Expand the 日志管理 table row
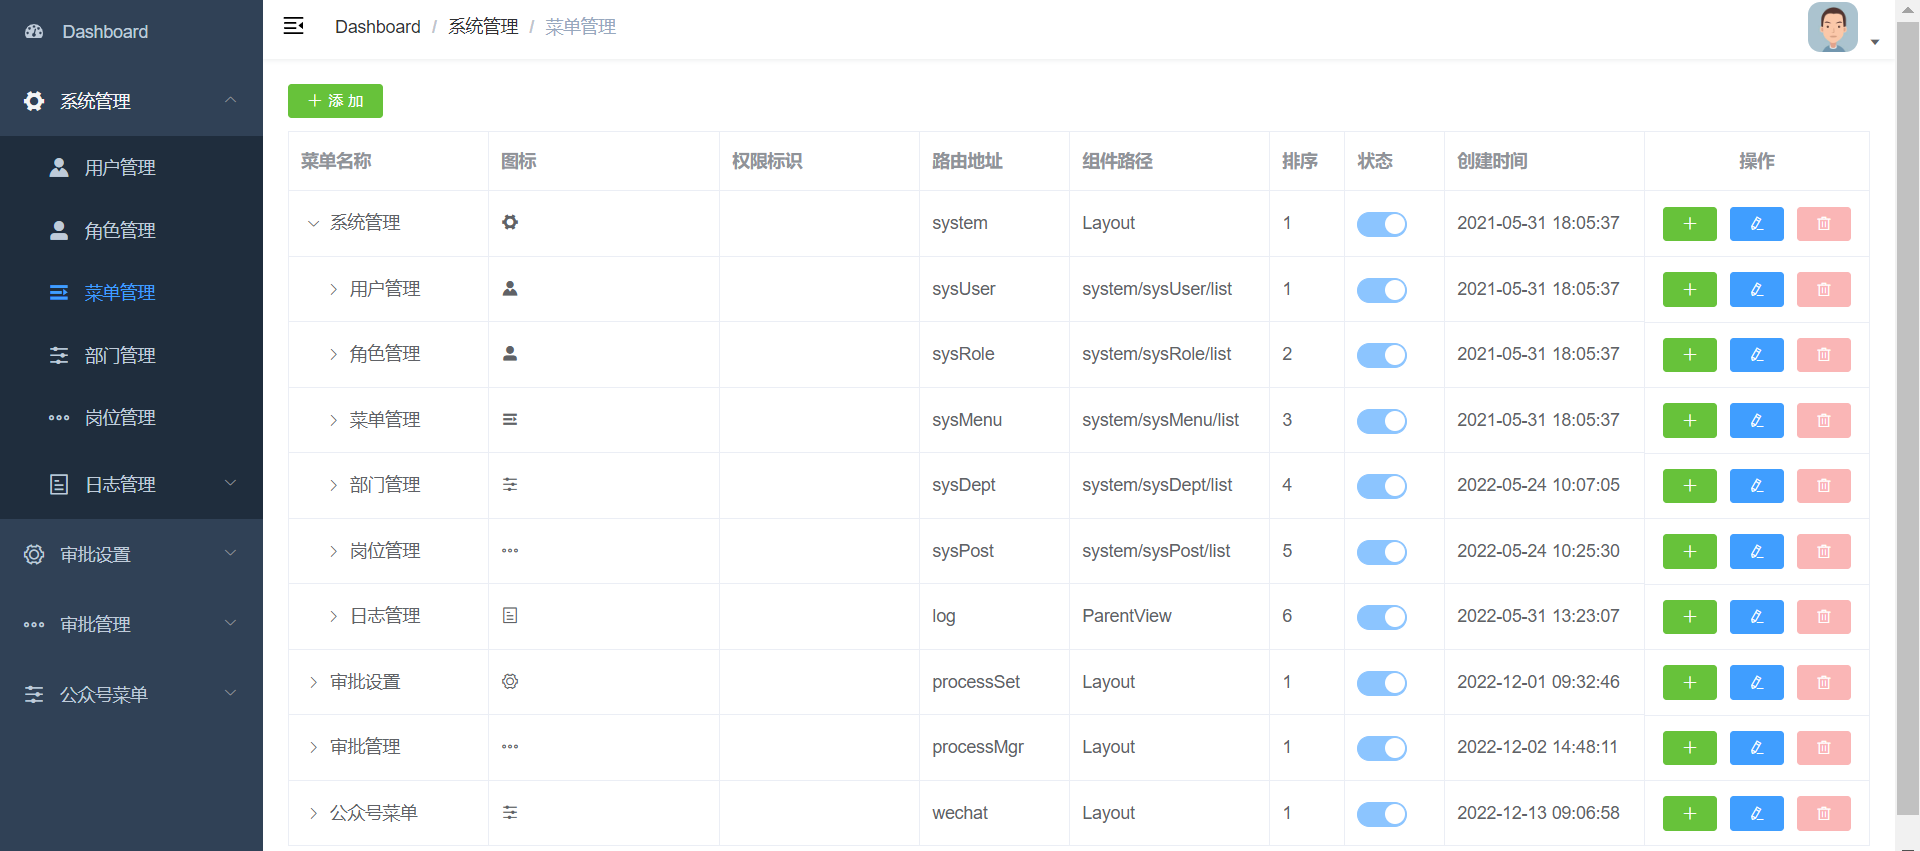The image size is (1920, 851). (x=333, y=616)
